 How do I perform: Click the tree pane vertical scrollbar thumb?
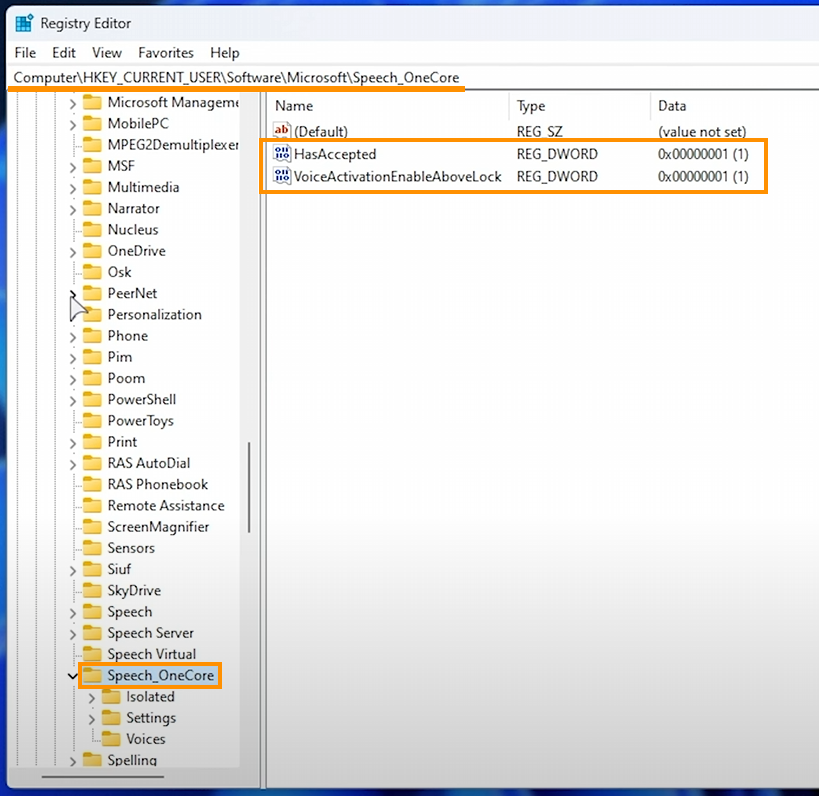pos(249,487)
